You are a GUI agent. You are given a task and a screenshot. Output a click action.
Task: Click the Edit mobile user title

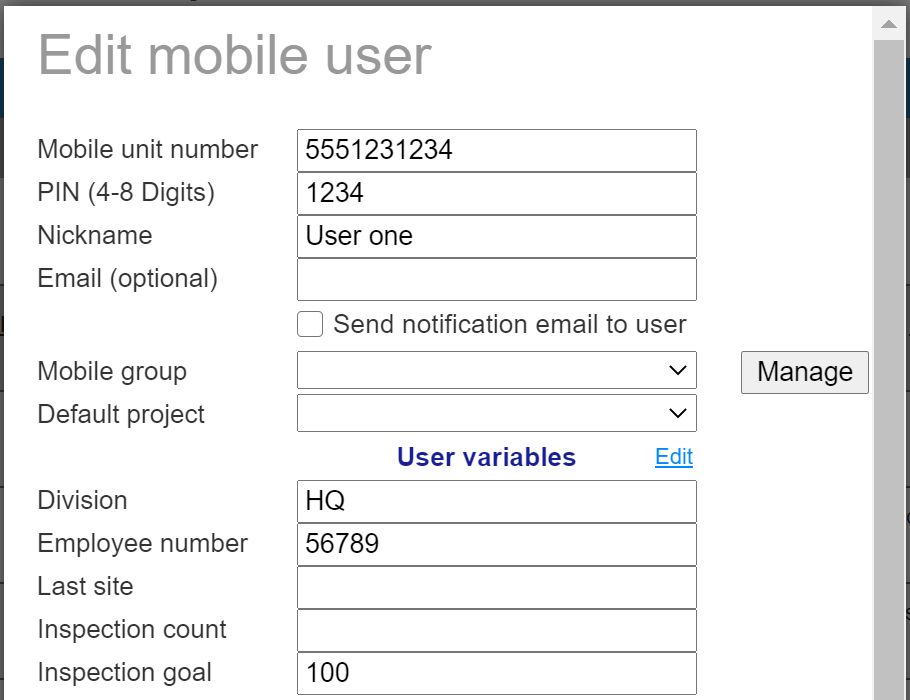click(234, 55)
